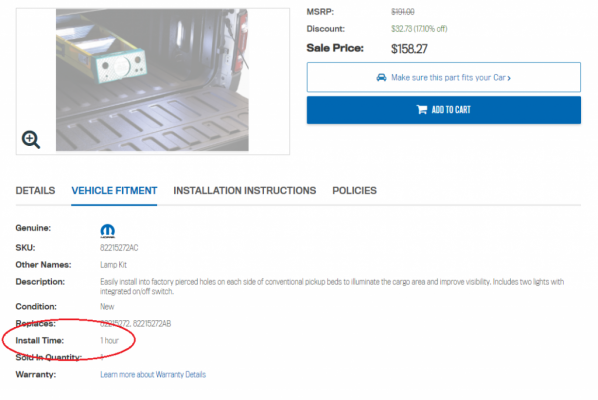Image resolution: width=598 pixels, height=400 pixels.
Task: Click the shopping cart icon on blue button
Action: tap(422, 110)
